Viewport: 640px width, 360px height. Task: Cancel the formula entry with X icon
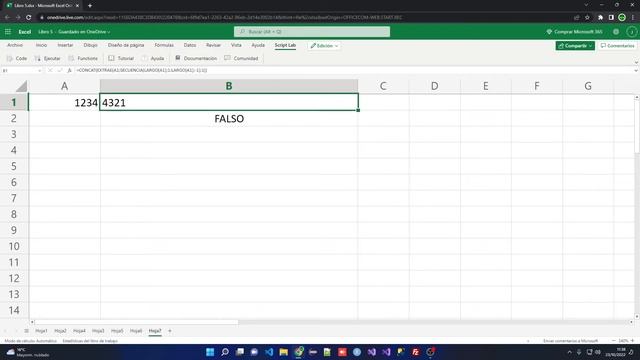[50, 71]
